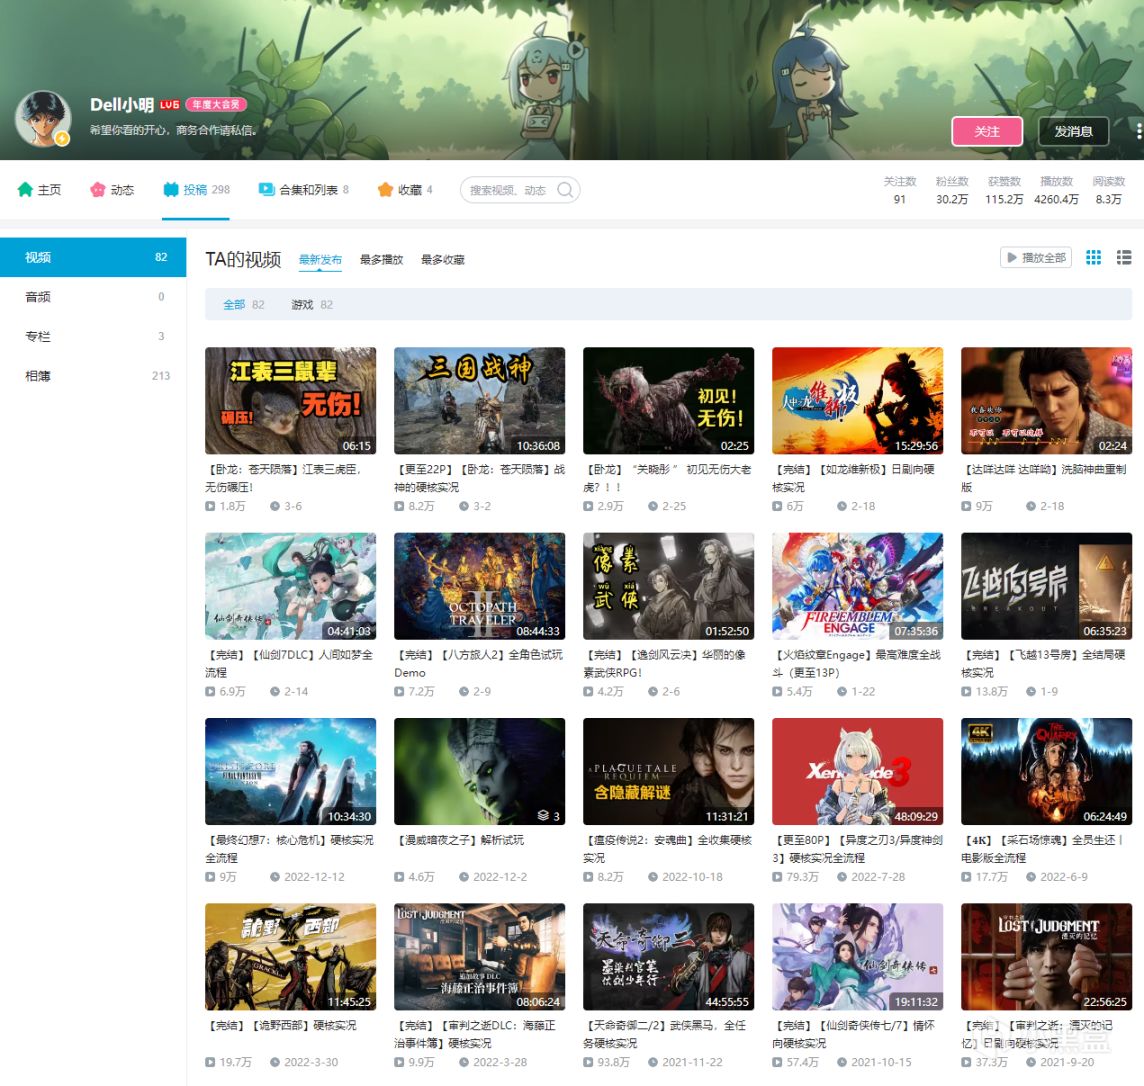This screenshot has height=1086, width=1144.
Task: Open the 主页 tab
Action: (39, 190)
